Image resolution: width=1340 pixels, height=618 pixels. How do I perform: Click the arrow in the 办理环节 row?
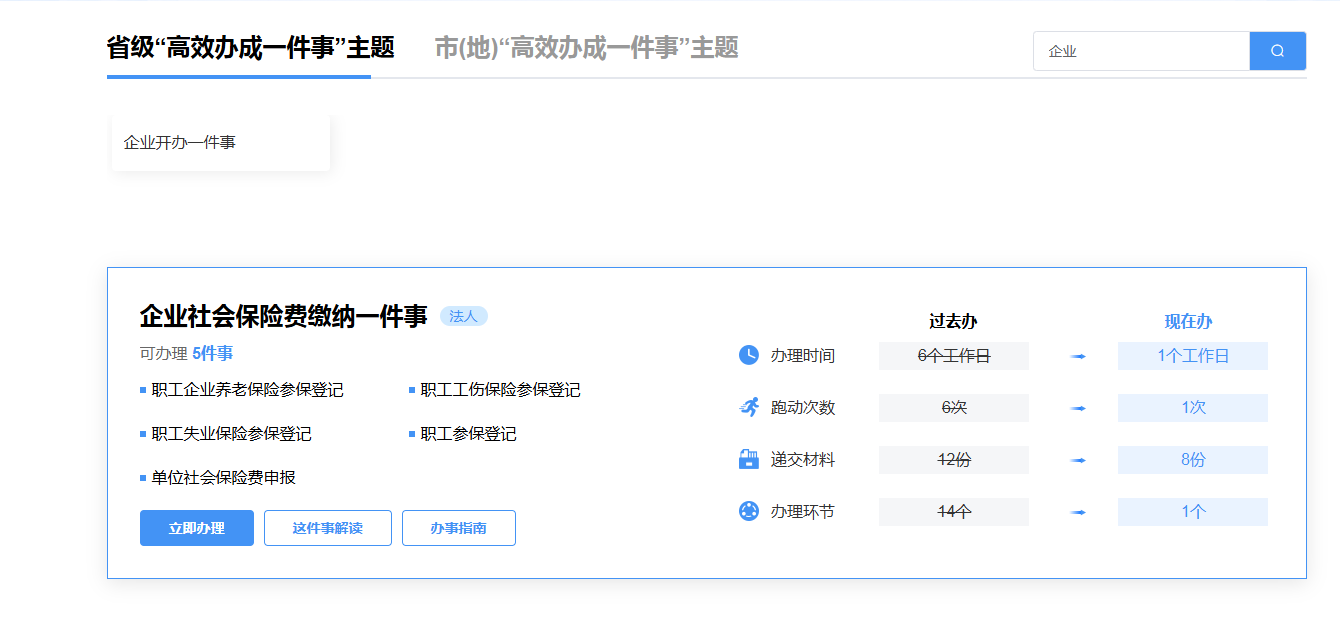[1078, 512]
